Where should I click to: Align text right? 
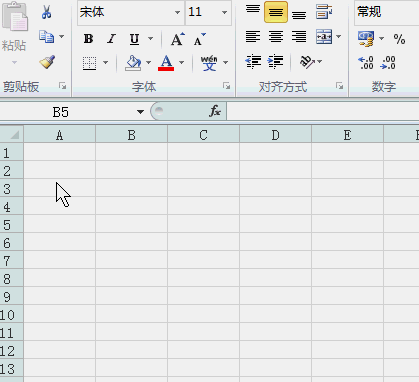click(x=299, y=36)
